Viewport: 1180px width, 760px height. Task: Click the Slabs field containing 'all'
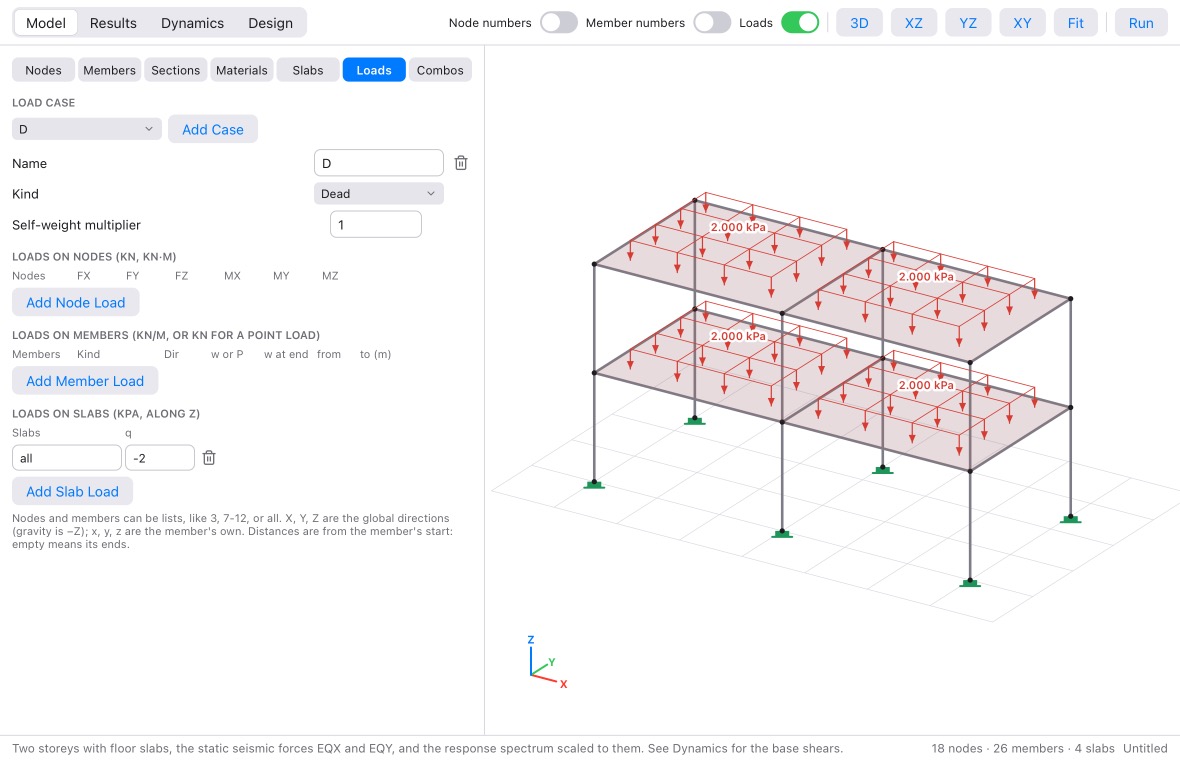coord(67,458)
